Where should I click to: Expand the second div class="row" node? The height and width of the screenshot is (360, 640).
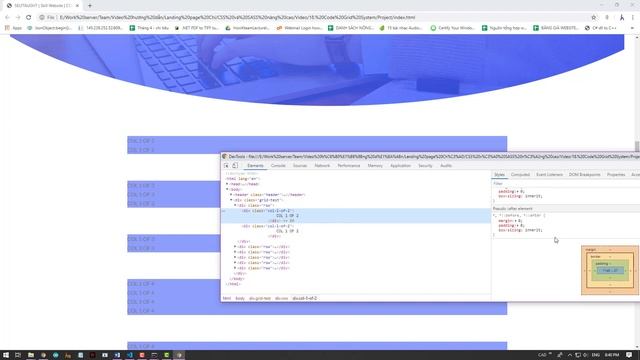(x=235, y=247)
